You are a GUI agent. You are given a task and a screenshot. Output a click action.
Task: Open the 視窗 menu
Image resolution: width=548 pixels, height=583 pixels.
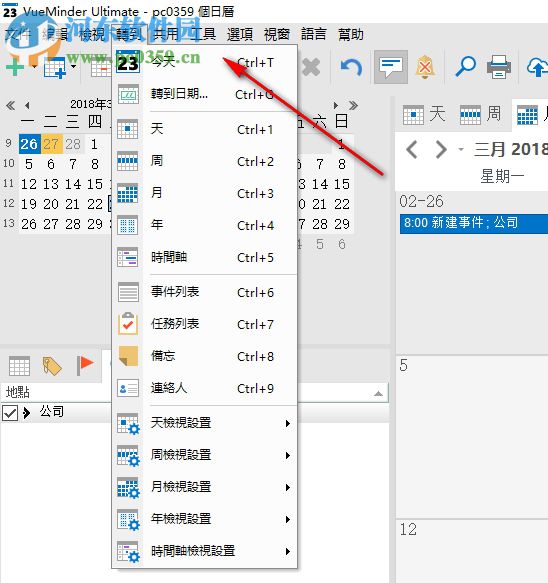(x=277, y=35)
